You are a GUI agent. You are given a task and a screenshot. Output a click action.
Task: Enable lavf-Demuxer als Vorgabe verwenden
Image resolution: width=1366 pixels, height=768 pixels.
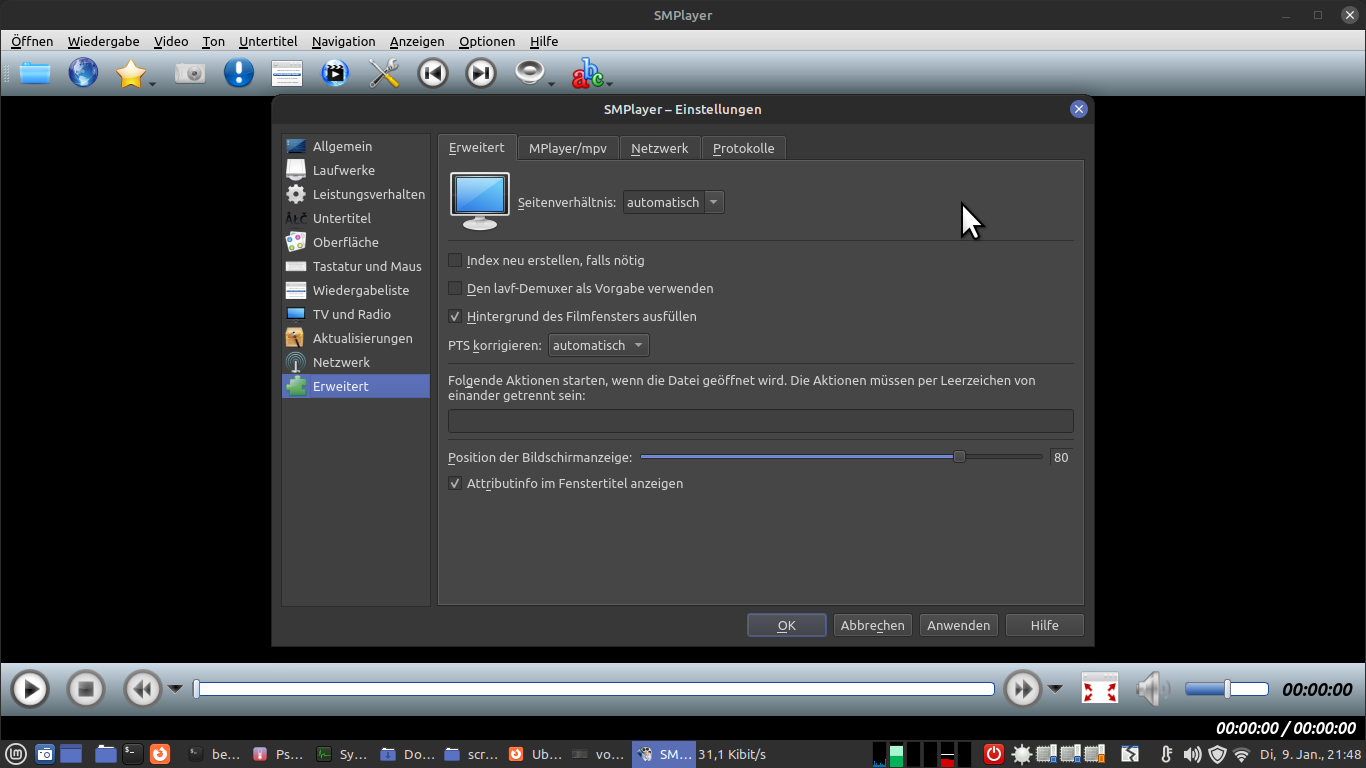456,288
